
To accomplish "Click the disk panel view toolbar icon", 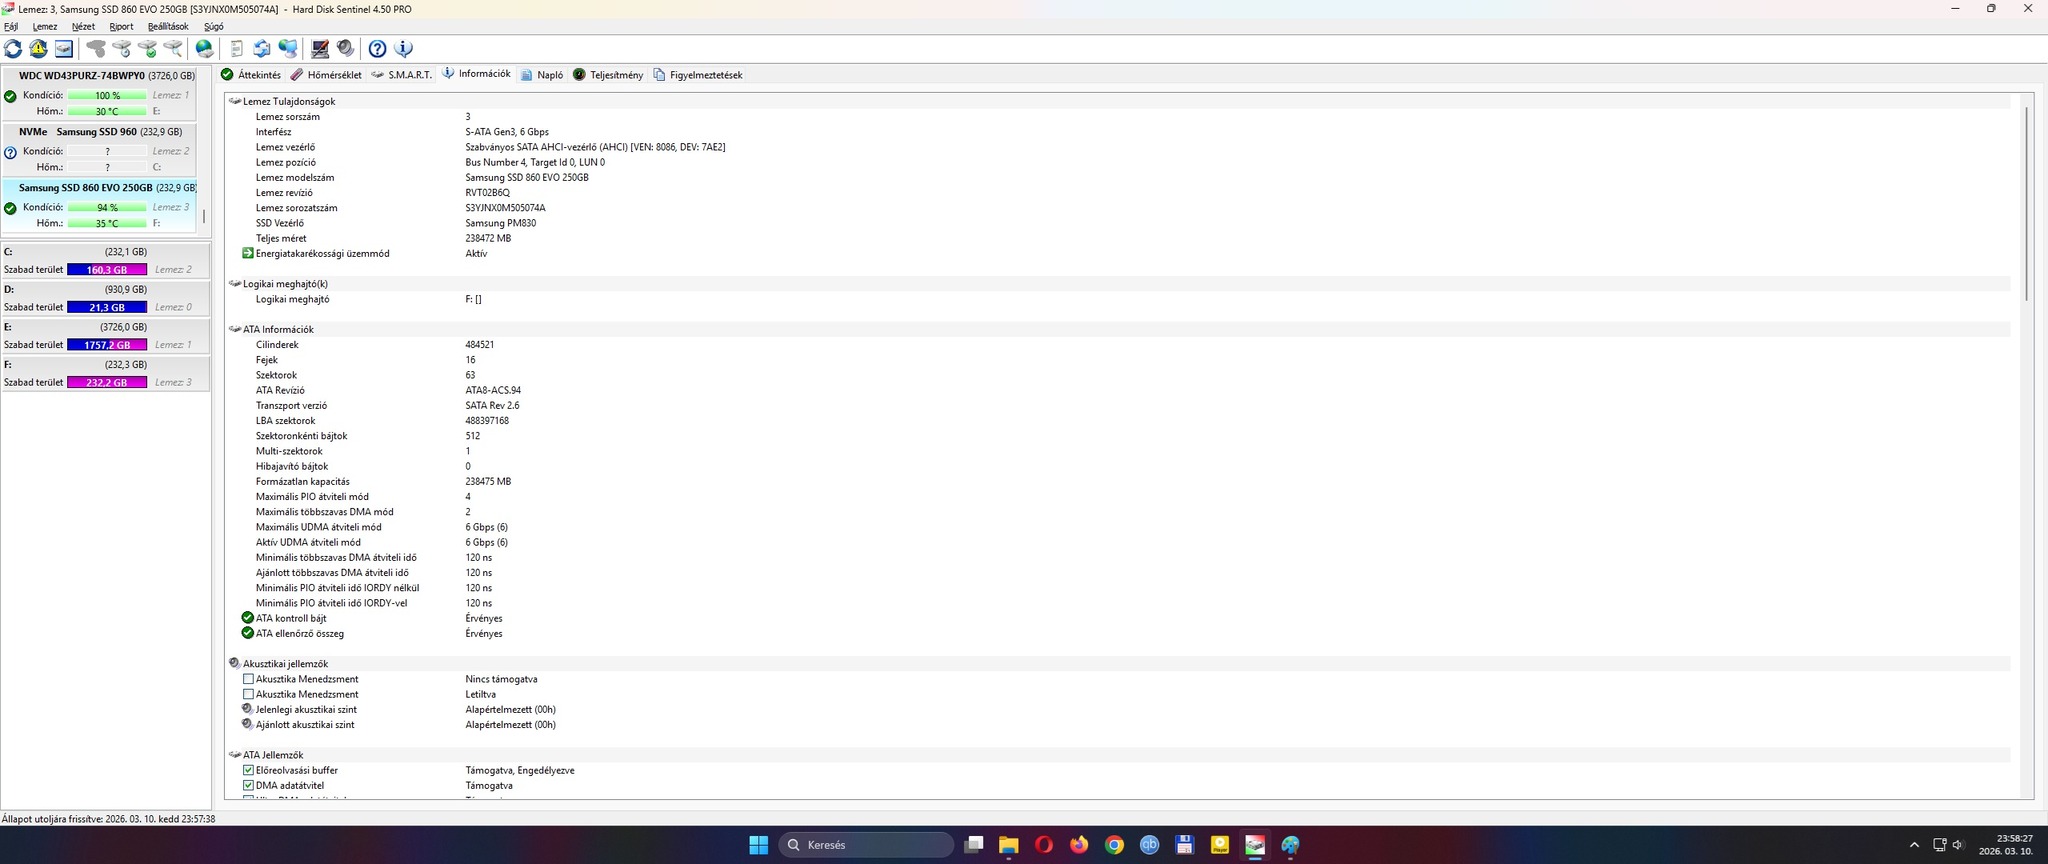I will [64, 48].
